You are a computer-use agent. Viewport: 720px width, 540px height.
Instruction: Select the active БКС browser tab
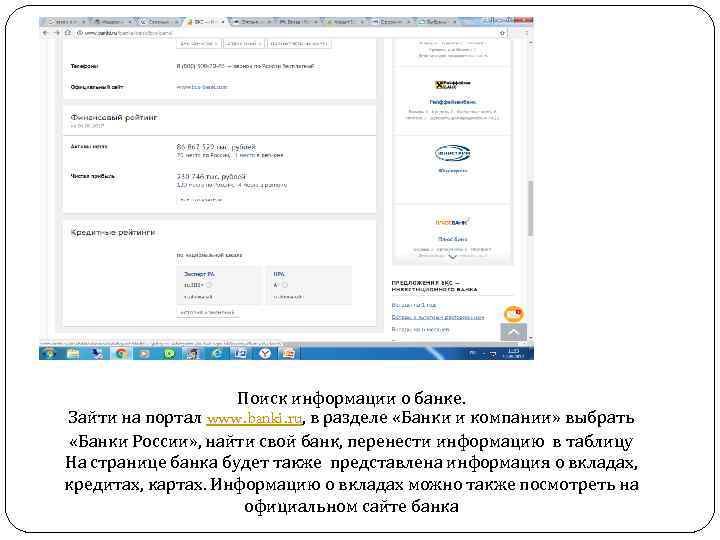206,22
